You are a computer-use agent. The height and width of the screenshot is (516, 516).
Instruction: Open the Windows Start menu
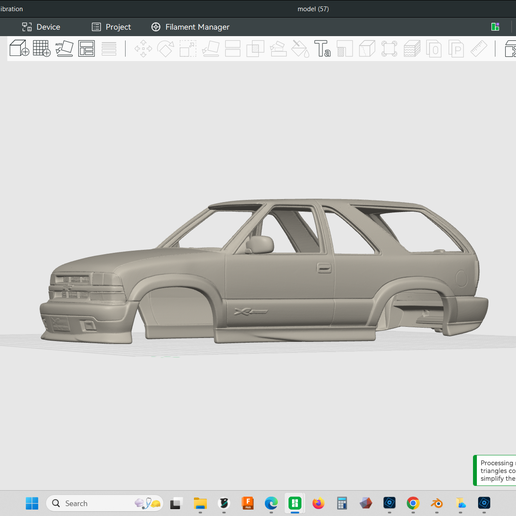32,503
